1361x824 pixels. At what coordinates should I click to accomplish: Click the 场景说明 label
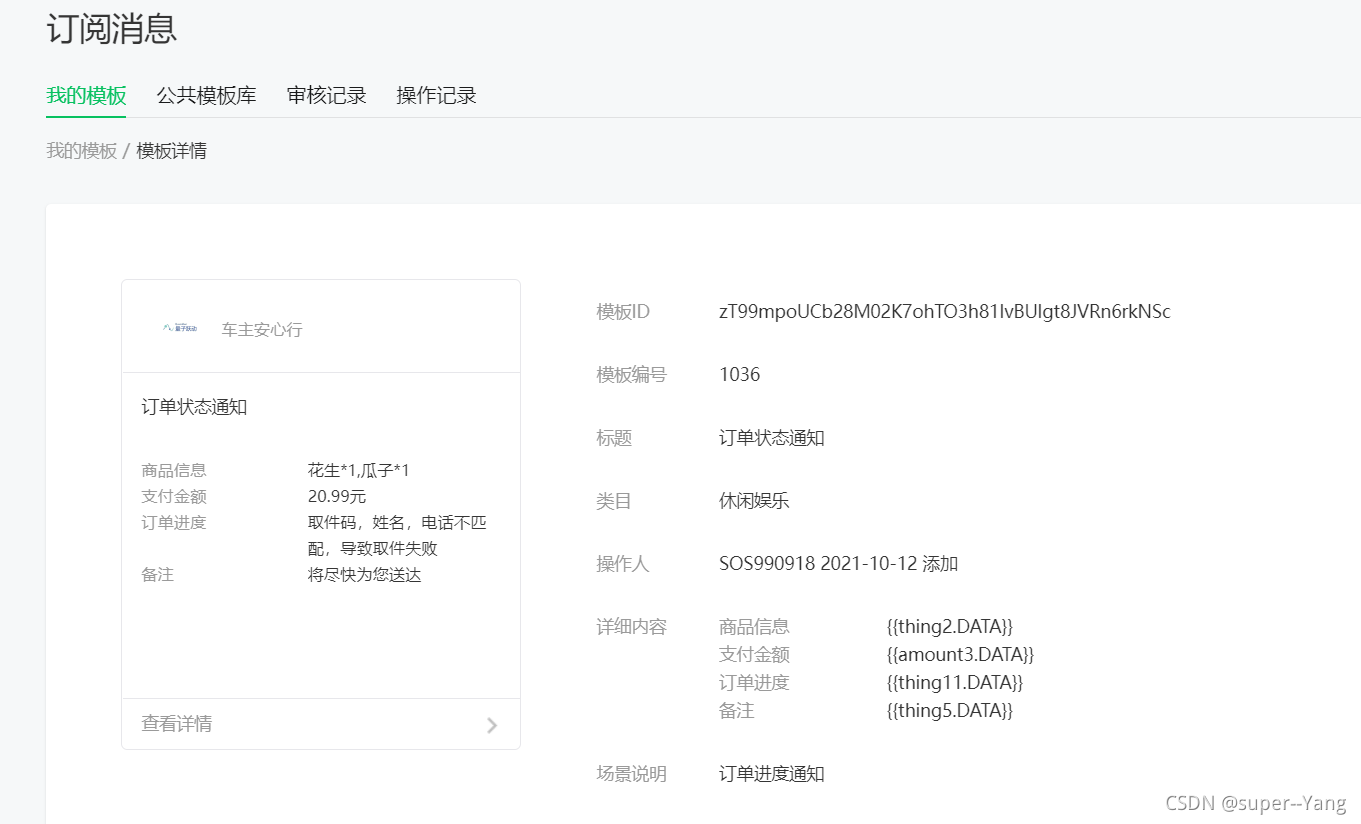tap(631, 774)
